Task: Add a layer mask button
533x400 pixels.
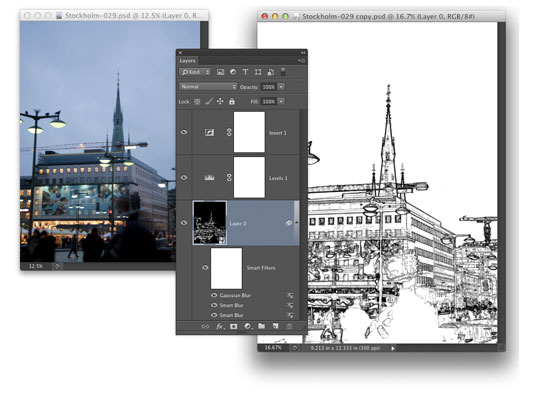Action: pos(234,326)
